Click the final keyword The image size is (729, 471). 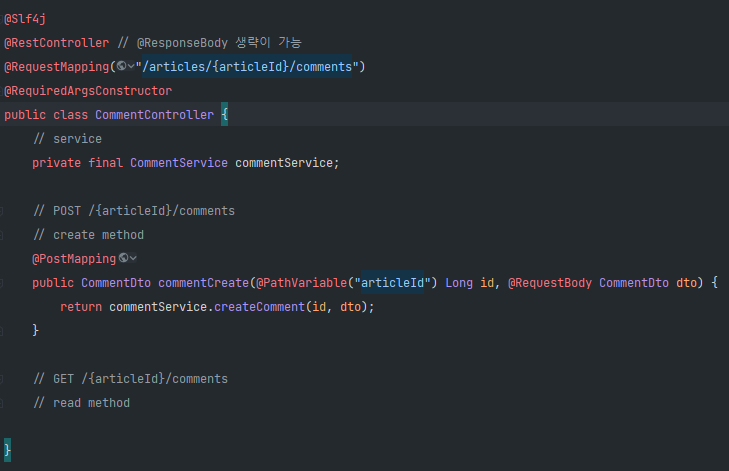(x=106, y=163)
